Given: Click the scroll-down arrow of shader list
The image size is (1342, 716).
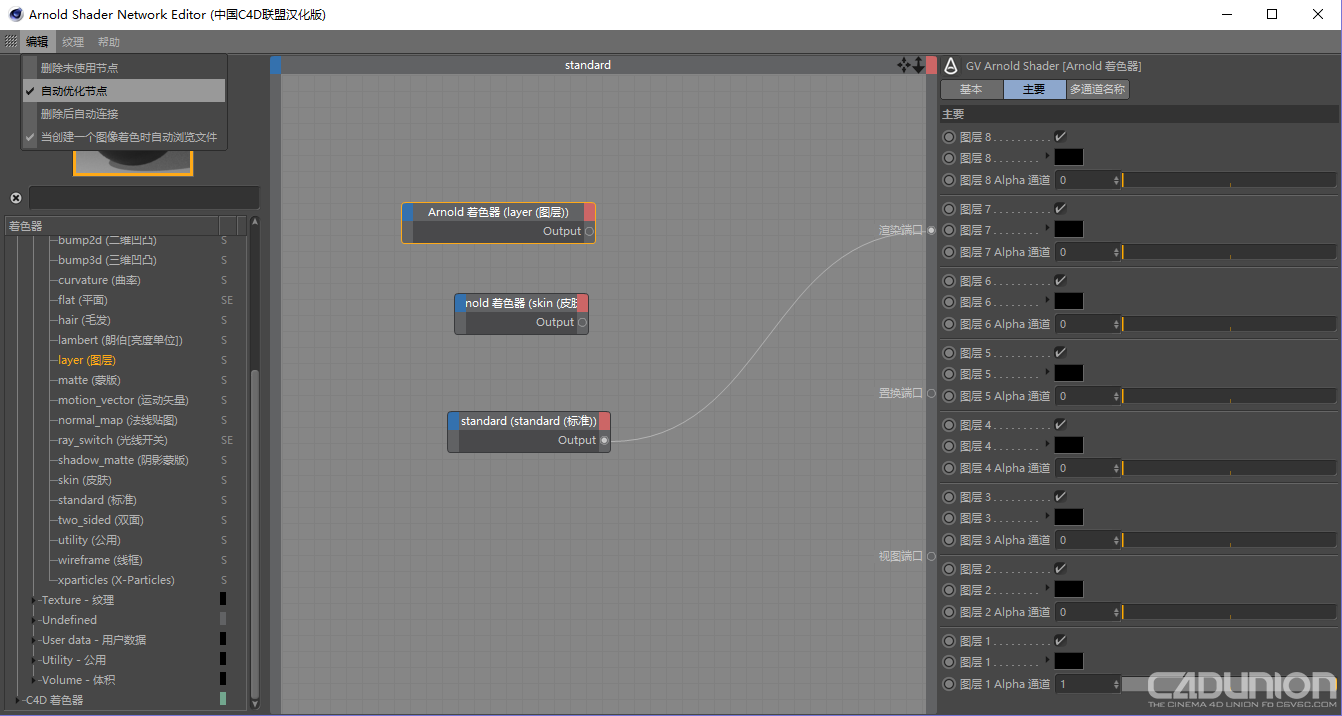Looking at the screenshot, I should pos(254,702).
